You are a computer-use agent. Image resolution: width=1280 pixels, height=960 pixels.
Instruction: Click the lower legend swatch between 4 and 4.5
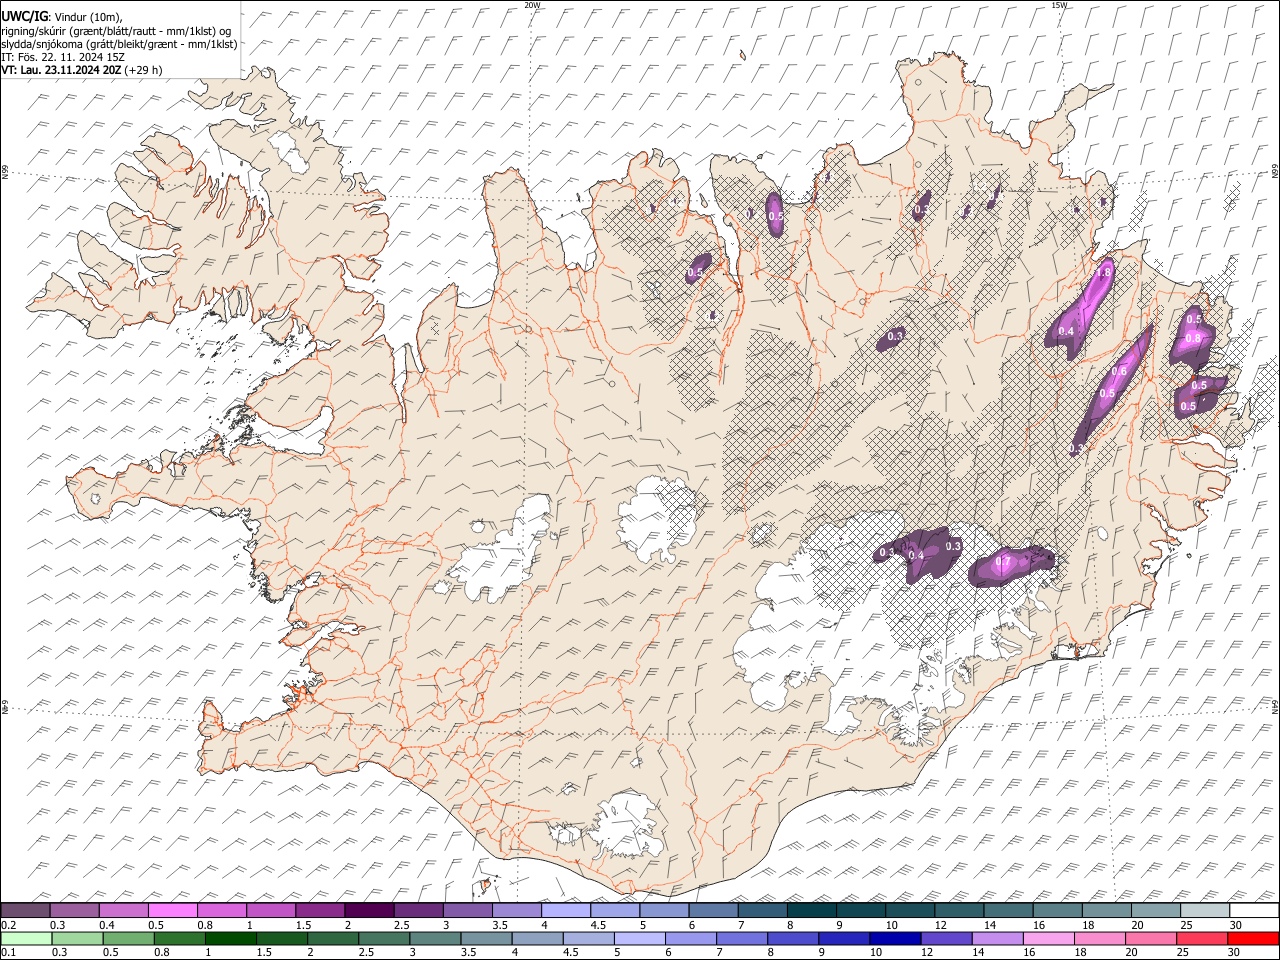pos(538,938)
